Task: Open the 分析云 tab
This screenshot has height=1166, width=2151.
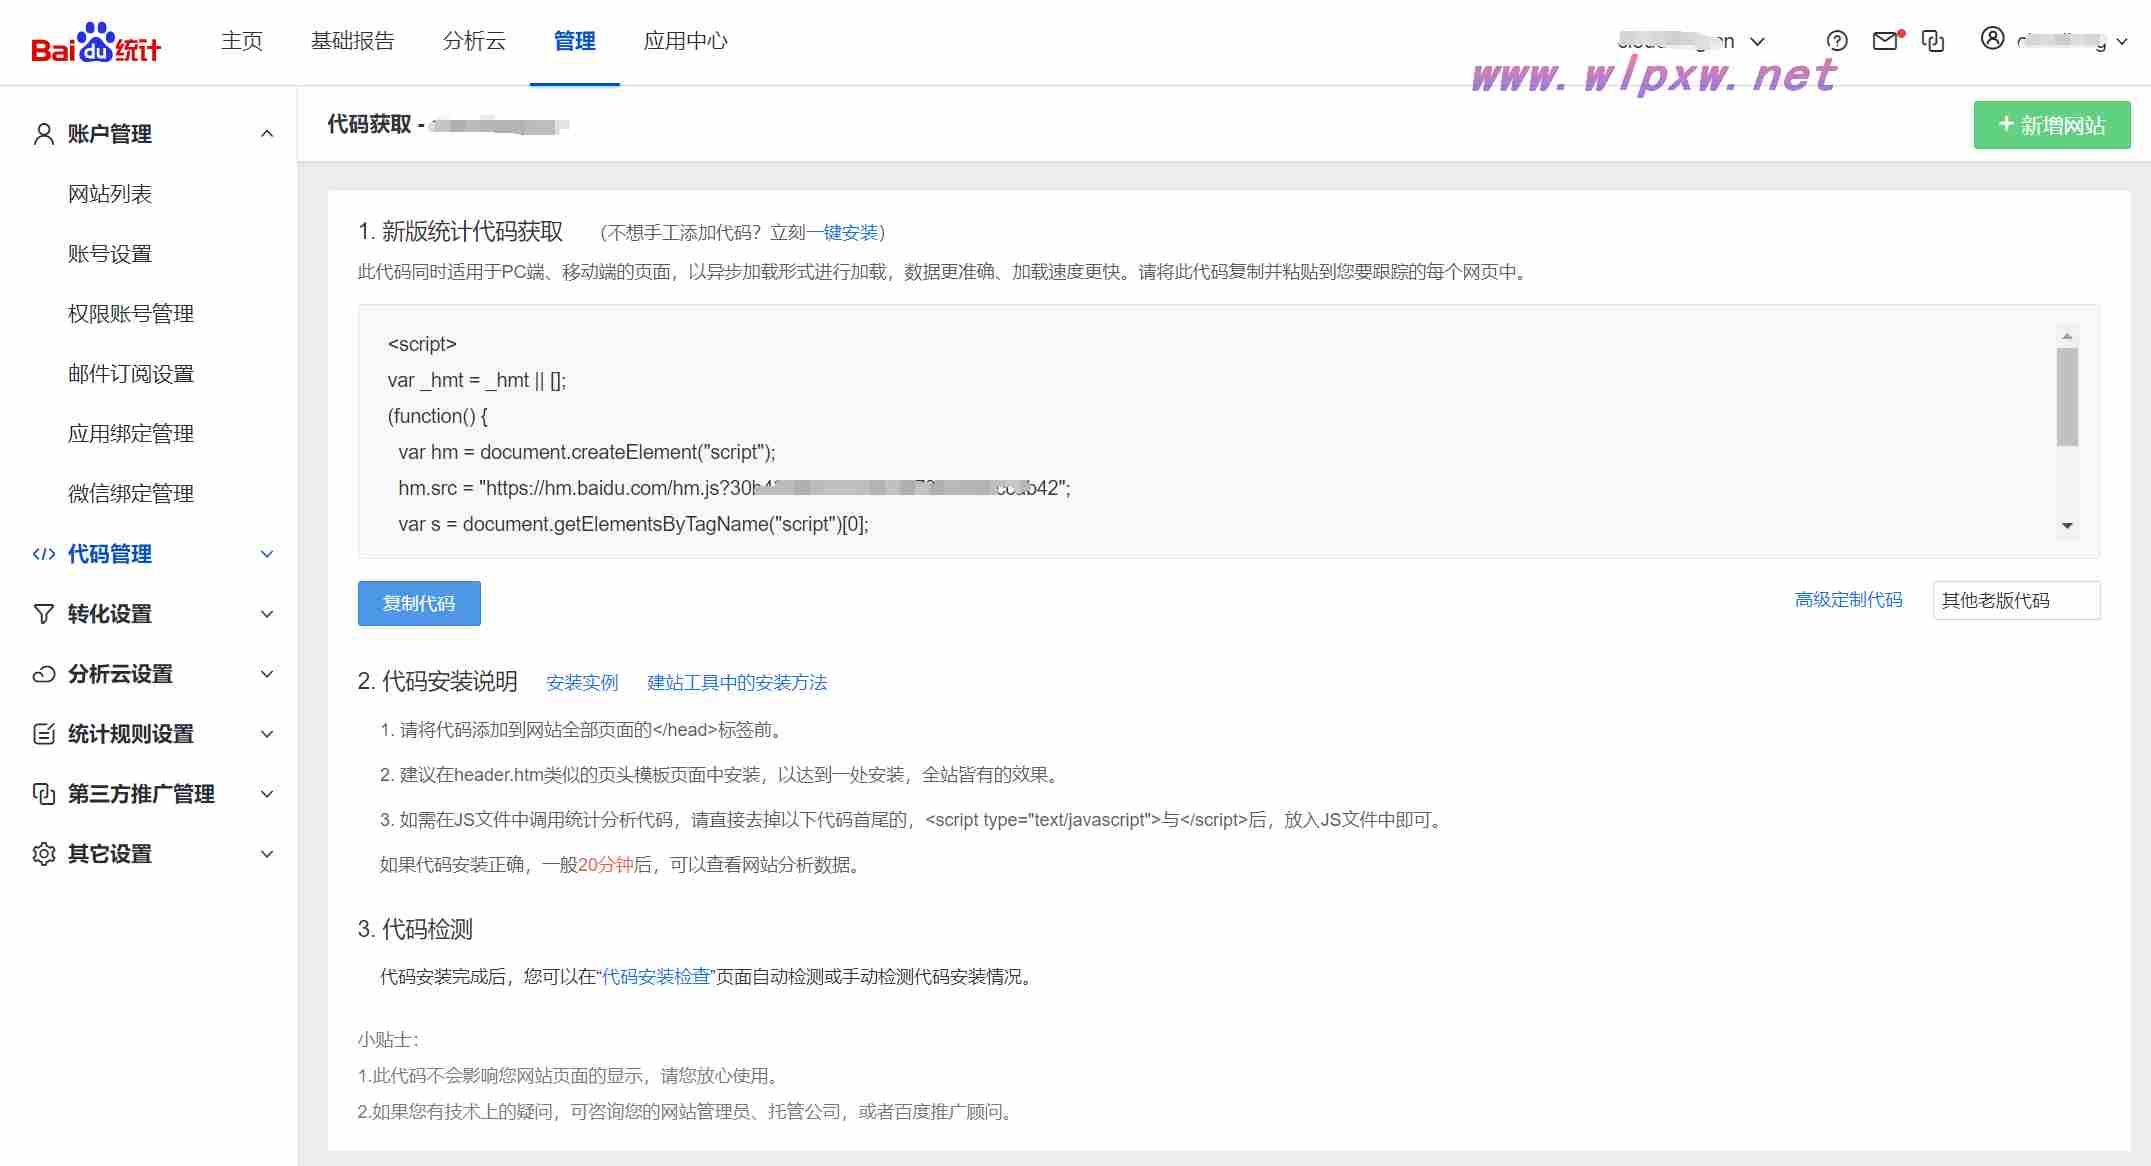Action: (x=475, y=41)
